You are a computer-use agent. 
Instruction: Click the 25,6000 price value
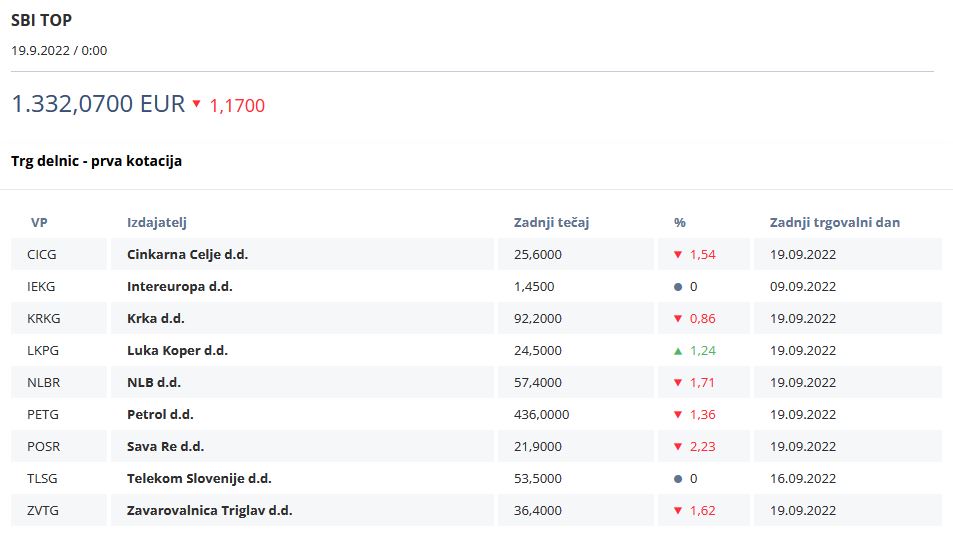(538, 255)
